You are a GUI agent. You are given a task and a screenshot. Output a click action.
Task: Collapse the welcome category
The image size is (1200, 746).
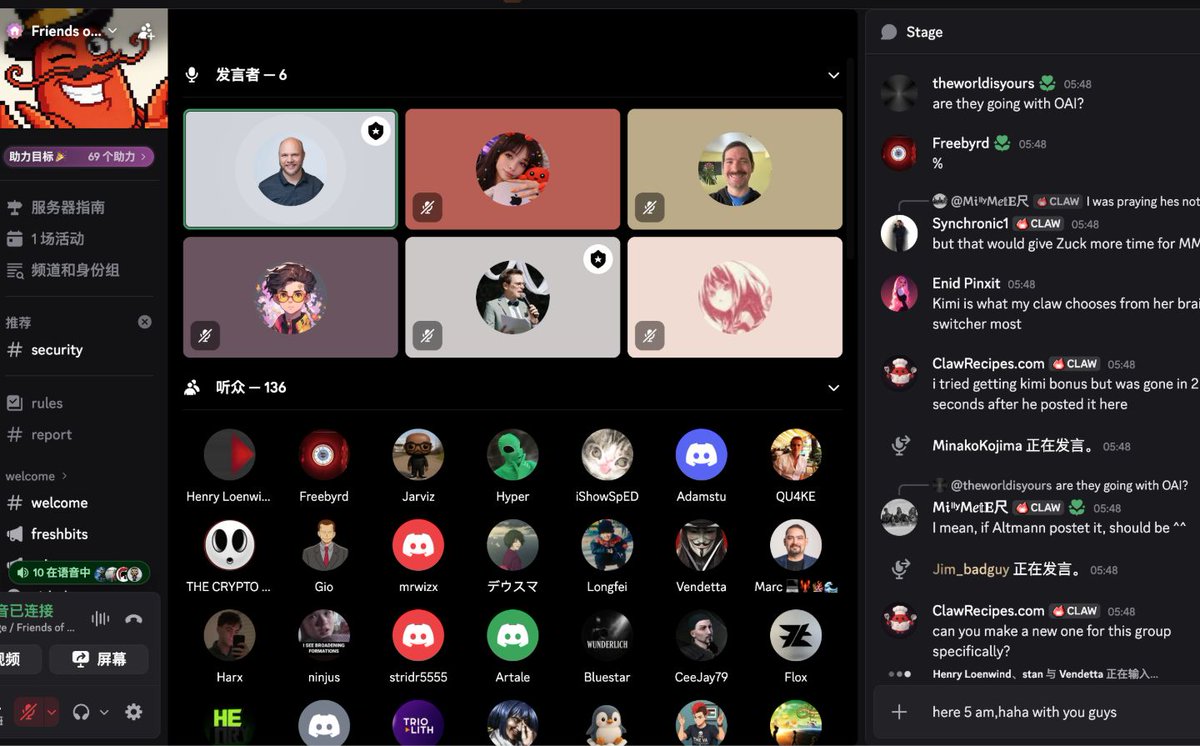click(37, 476)
